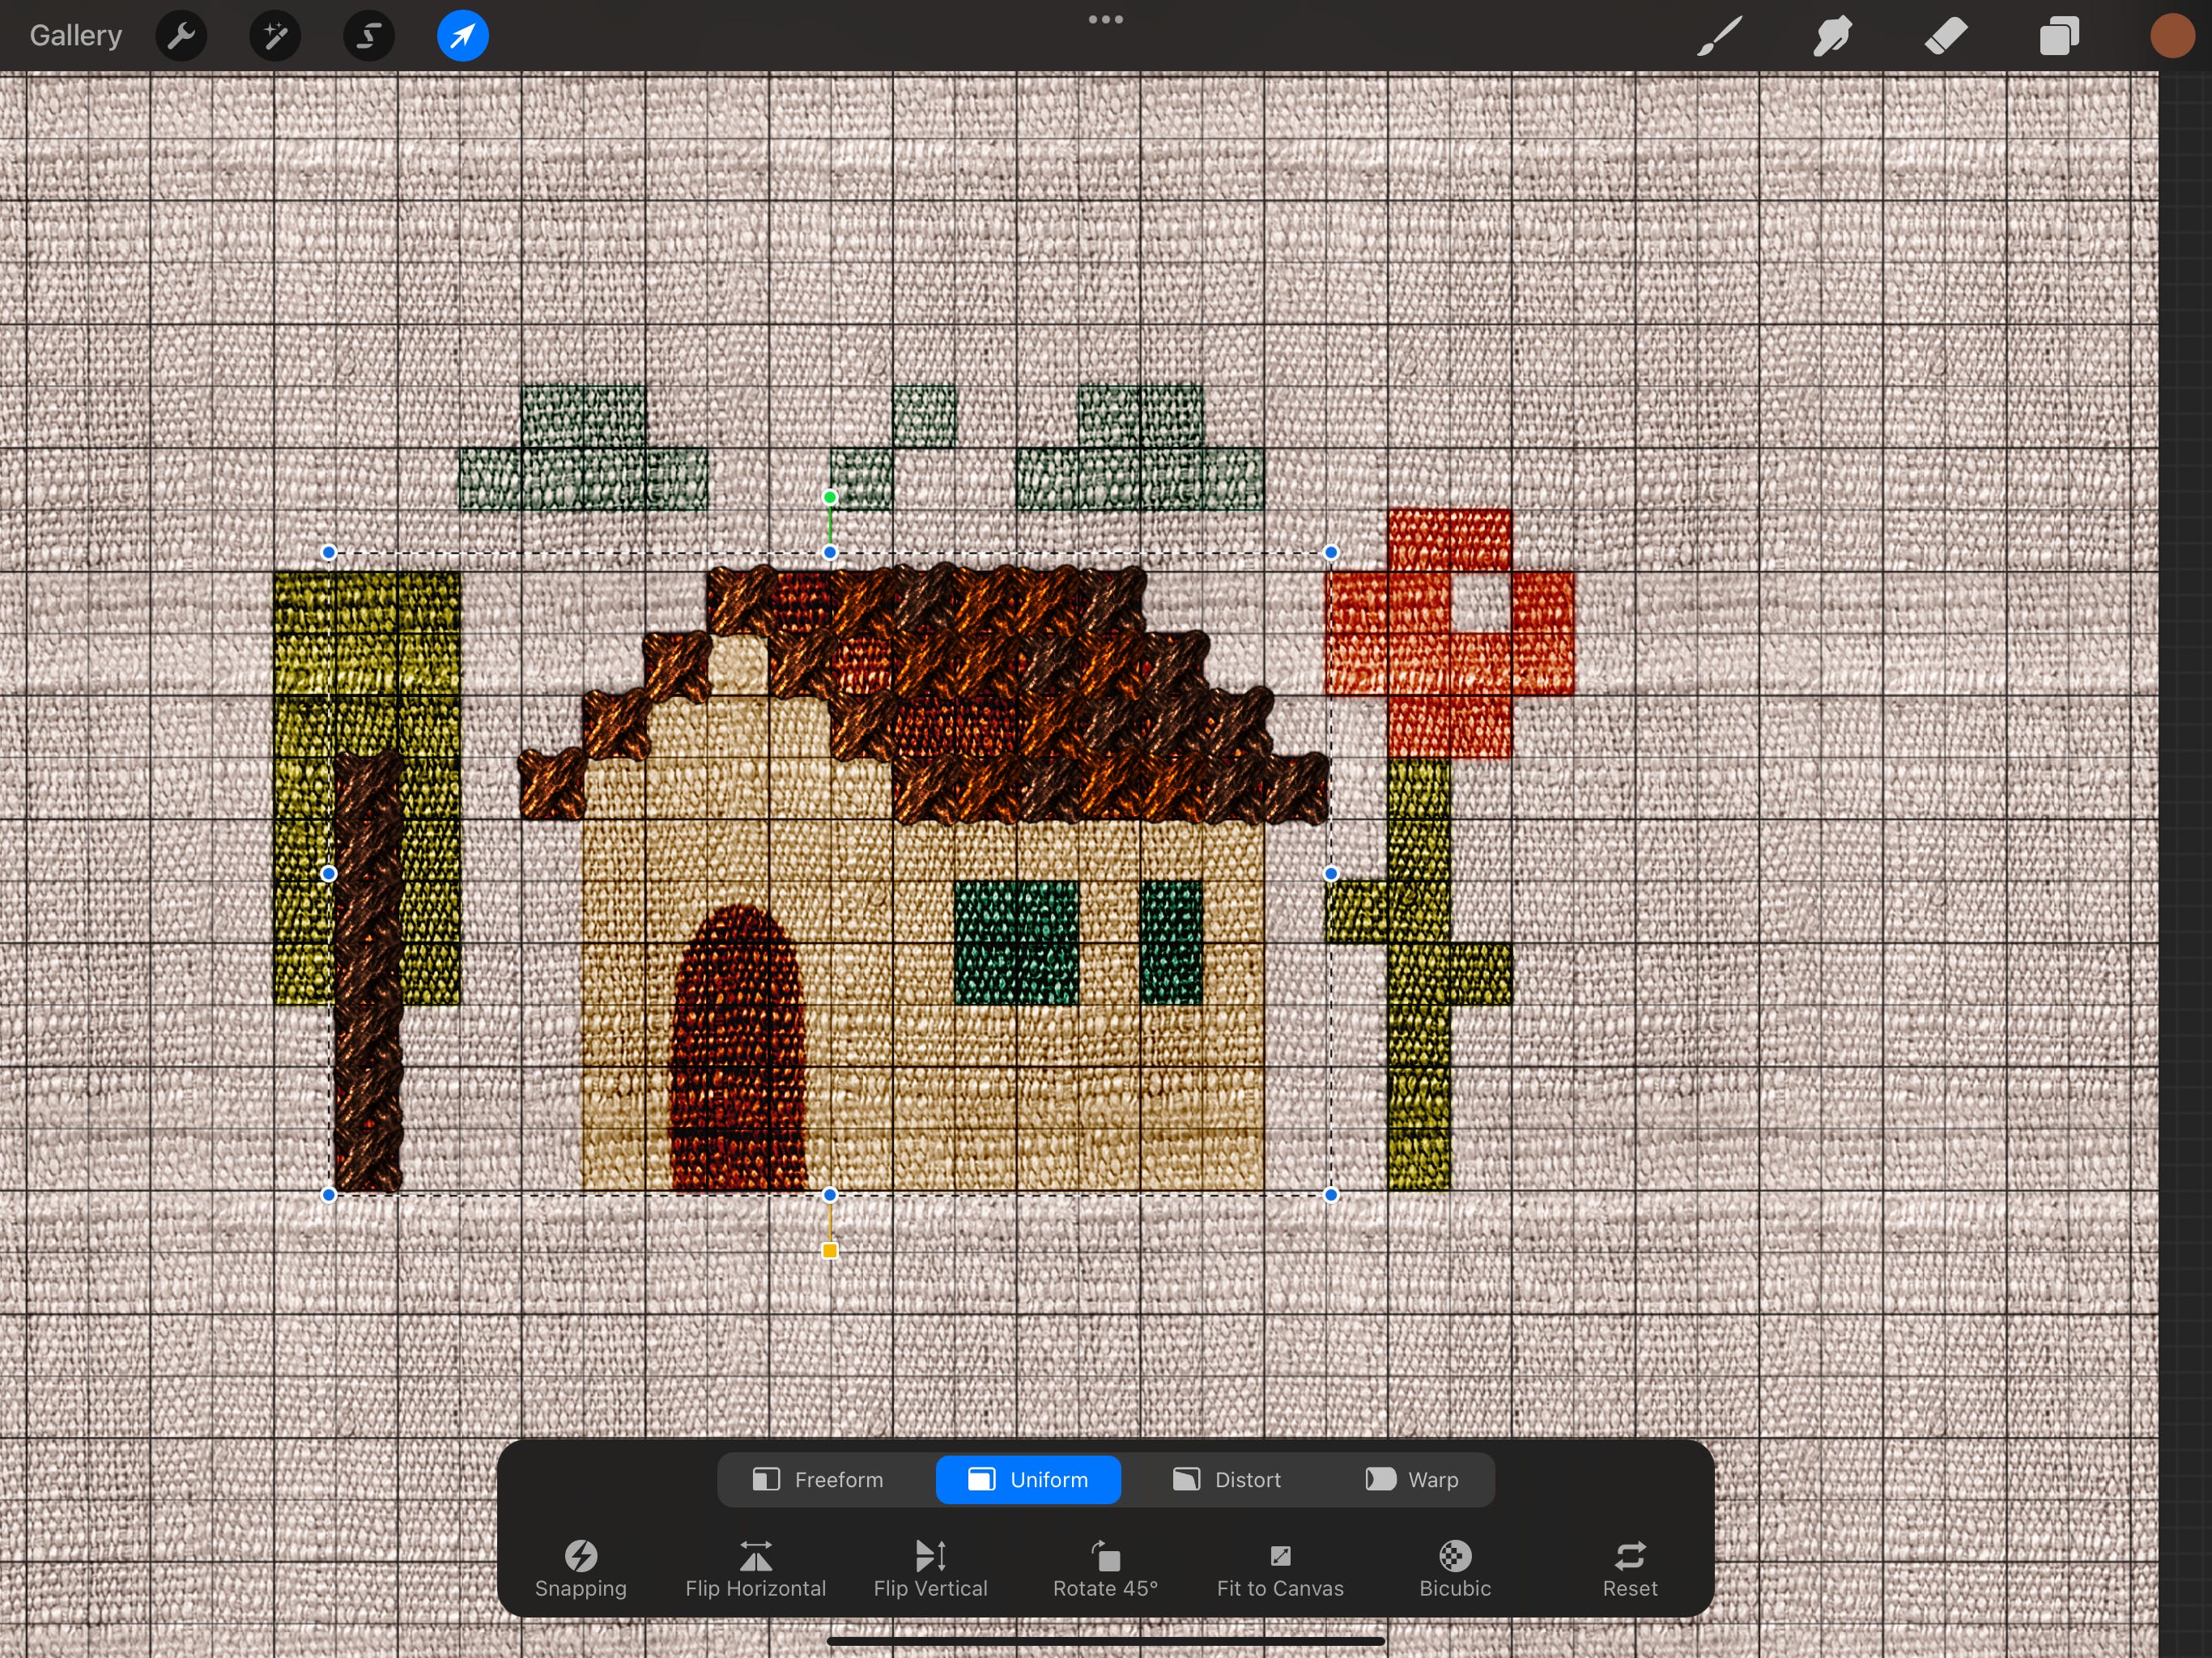Switch to Distort transform mode
The height and width of the screenshot is (1658, 2212).
coord(1227,1480)
